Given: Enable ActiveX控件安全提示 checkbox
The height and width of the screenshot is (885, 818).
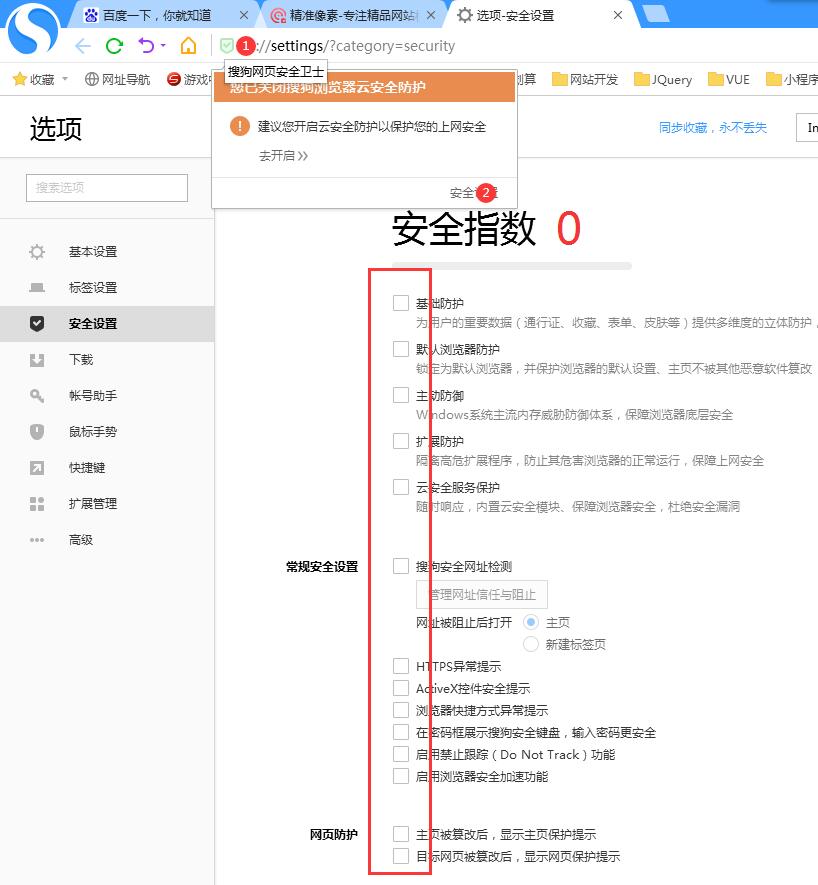Looking at the screenshot, I should 401,688.
